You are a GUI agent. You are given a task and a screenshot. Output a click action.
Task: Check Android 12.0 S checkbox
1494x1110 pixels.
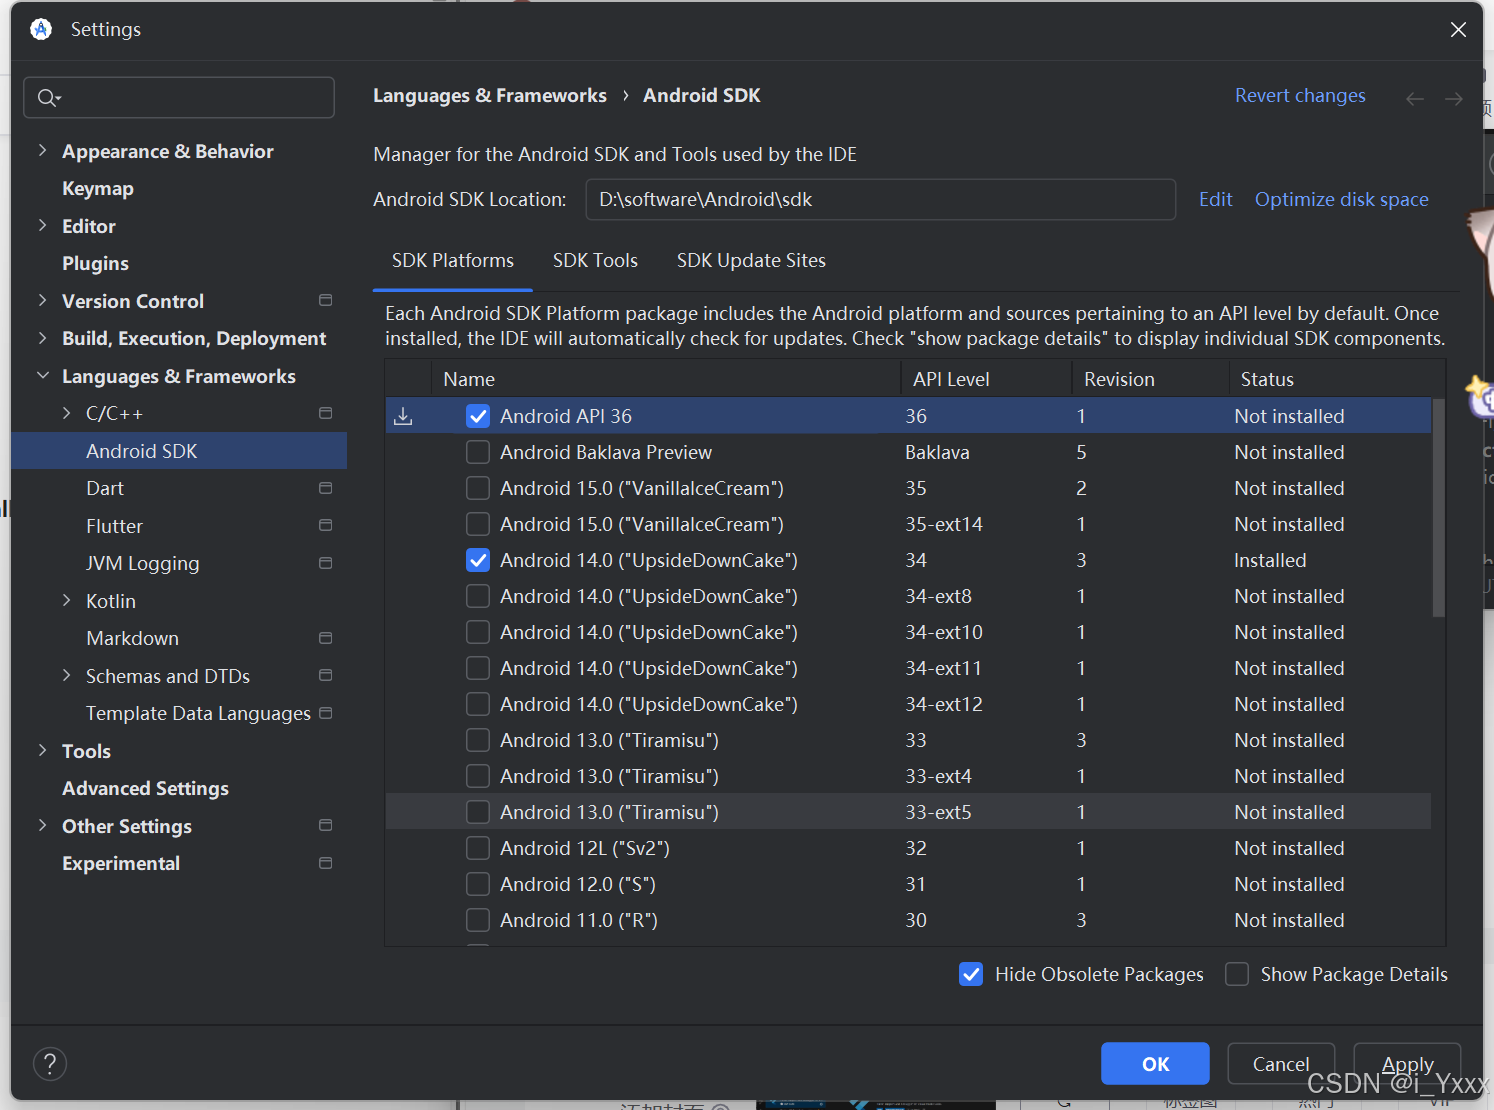click(x=478, y=884)
